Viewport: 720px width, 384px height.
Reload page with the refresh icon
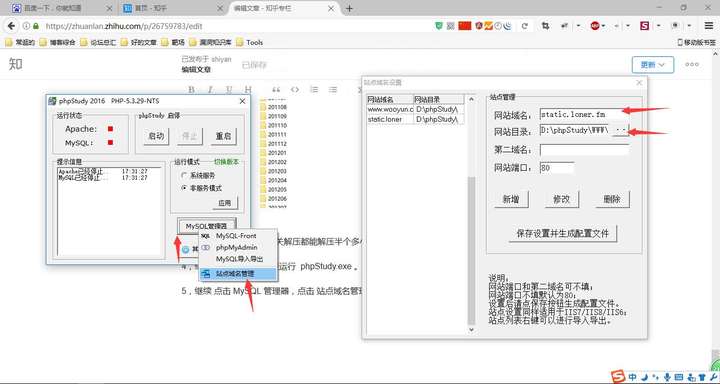point(525,26)
